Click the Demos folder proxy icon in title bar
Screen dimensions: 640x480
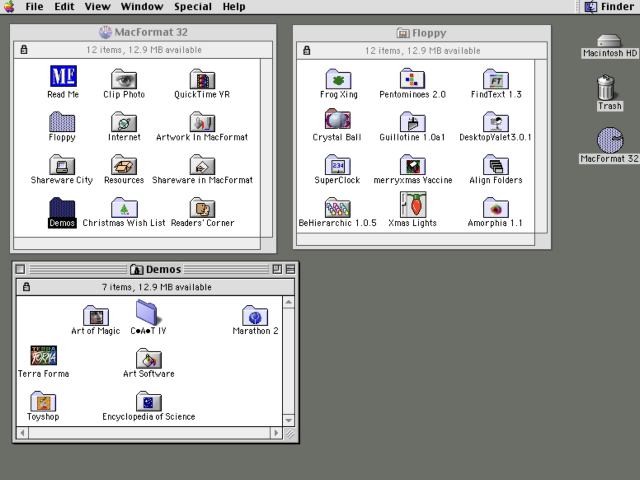tap(136, 270)
